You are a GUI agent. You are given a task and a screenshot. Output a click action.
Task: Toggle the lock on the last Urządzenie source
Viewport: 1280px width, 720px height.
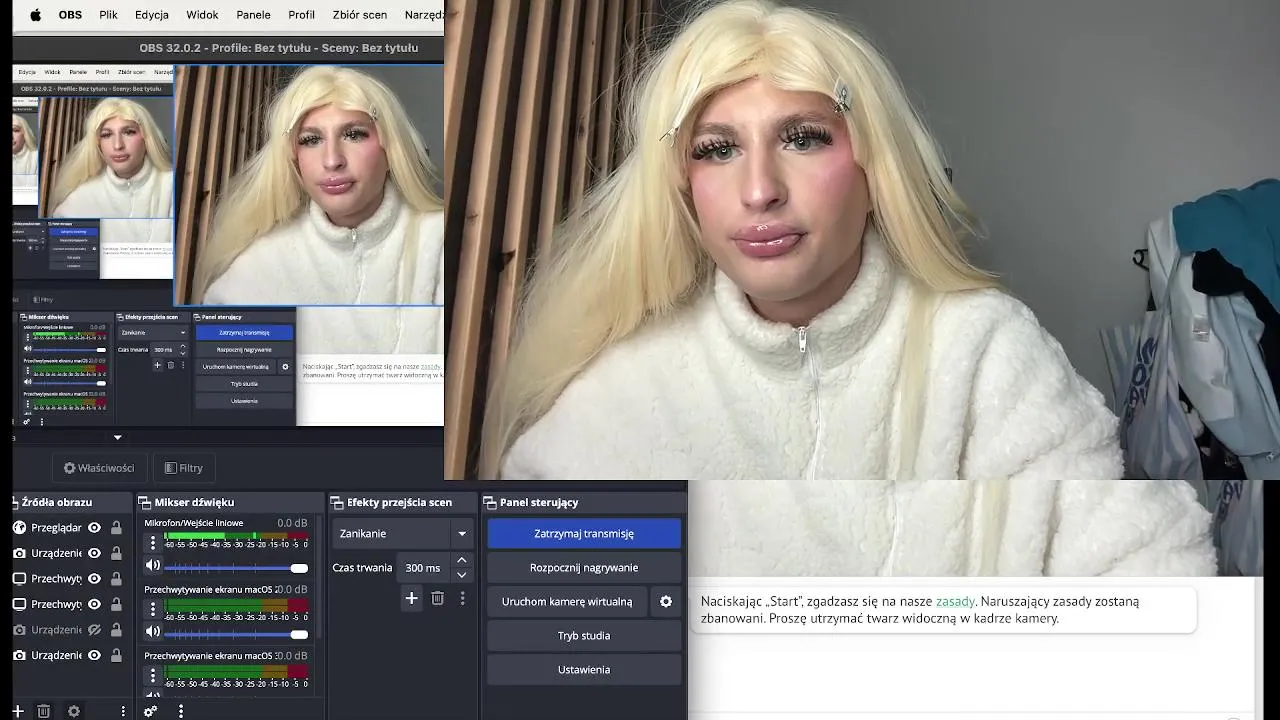[116, 655]
